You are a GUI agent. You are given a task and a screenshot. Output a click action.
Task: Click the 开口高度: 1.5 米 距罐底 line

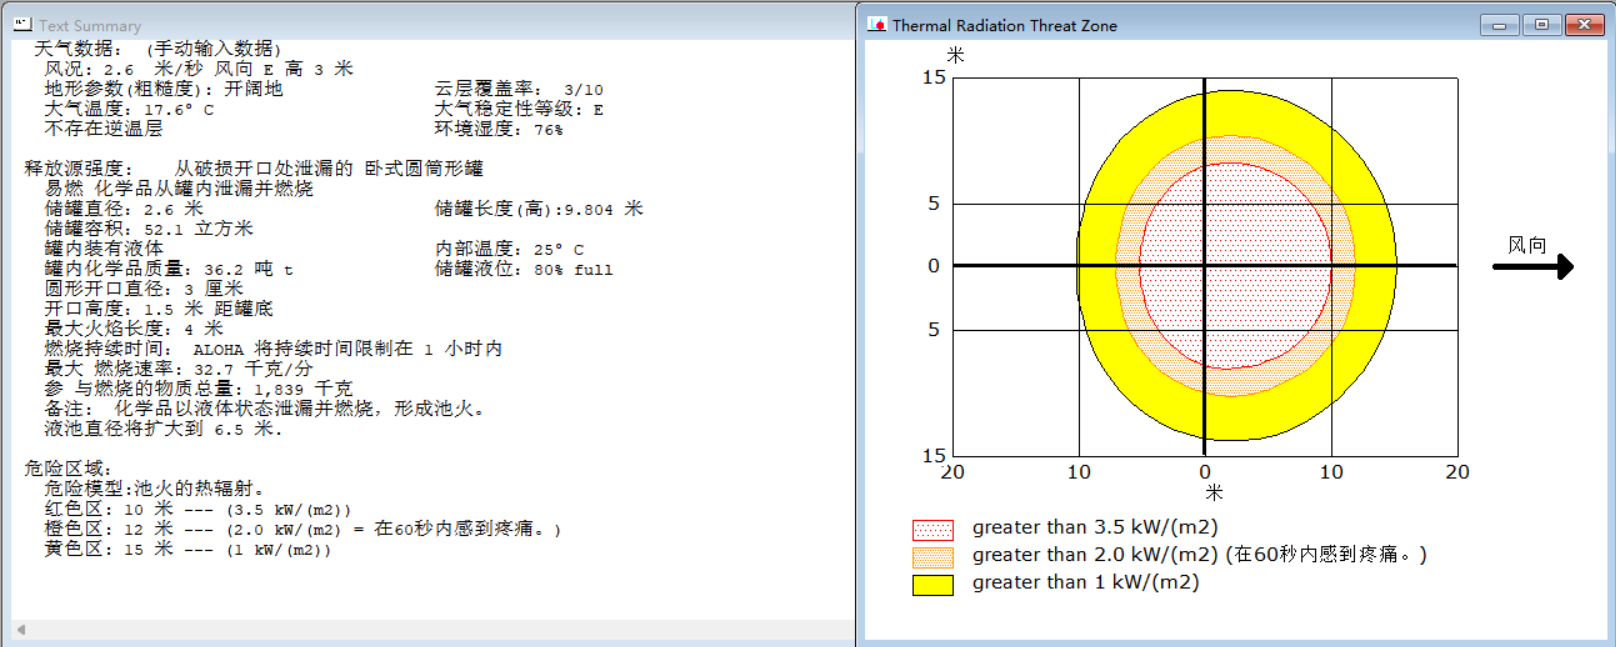[x=158, y=309]
